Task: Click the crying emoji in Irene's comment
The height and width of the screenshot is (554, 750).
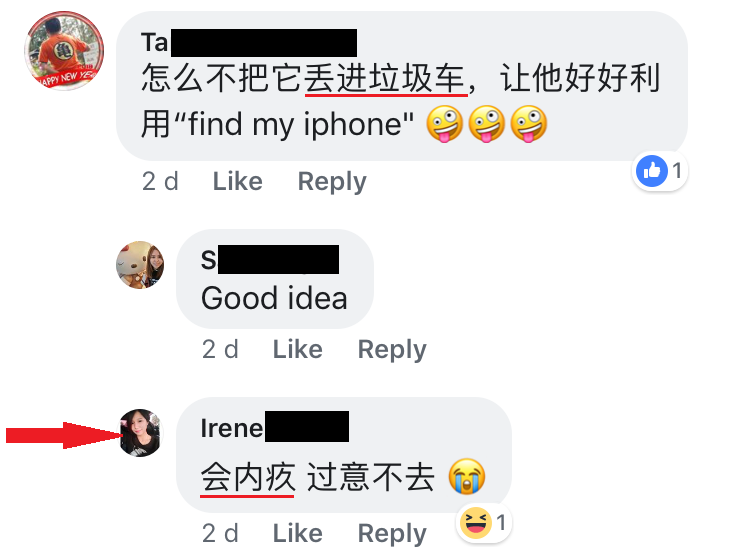Action: point(467,476)
